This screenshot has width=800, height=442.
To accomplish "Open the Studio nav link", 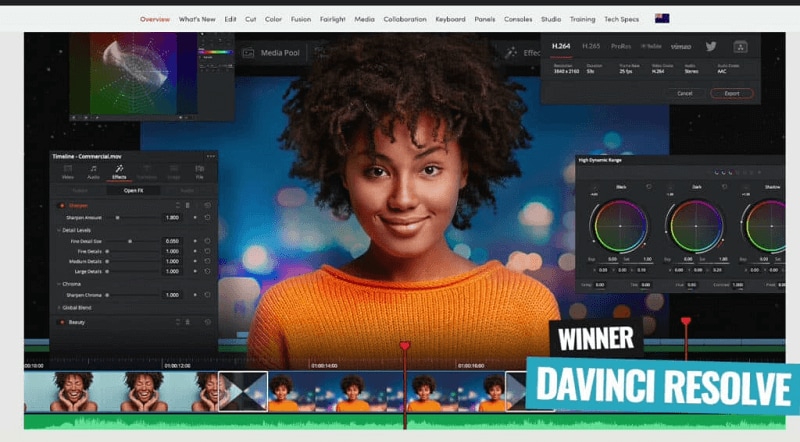I will [x=551, y=19].
